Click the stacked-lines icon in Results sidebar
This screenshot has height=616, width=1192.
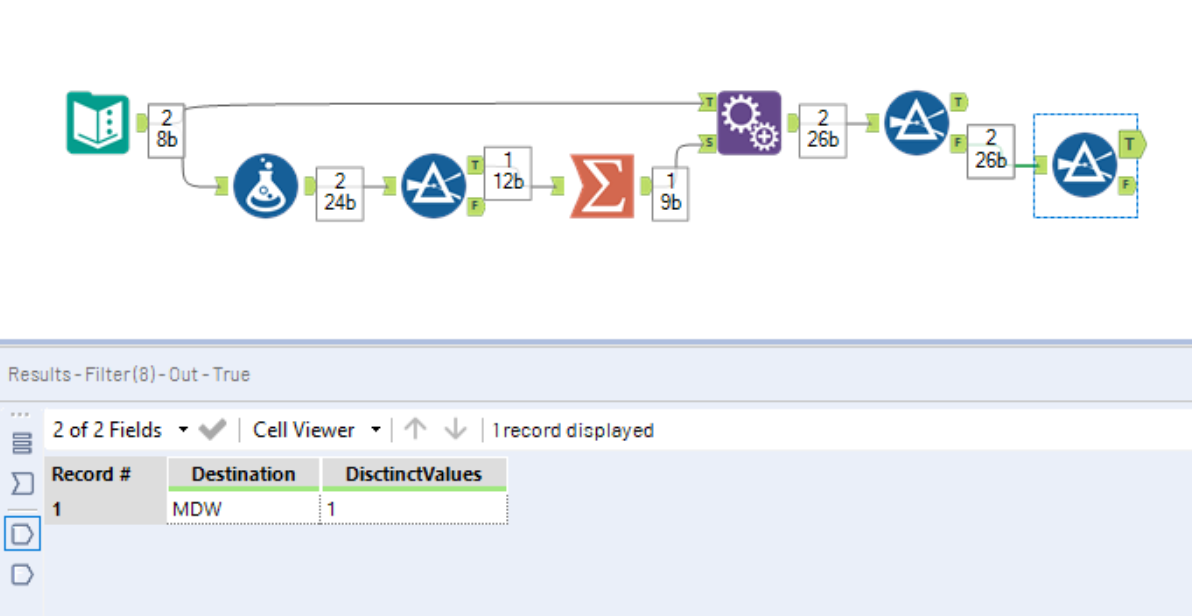pos(22,443)
